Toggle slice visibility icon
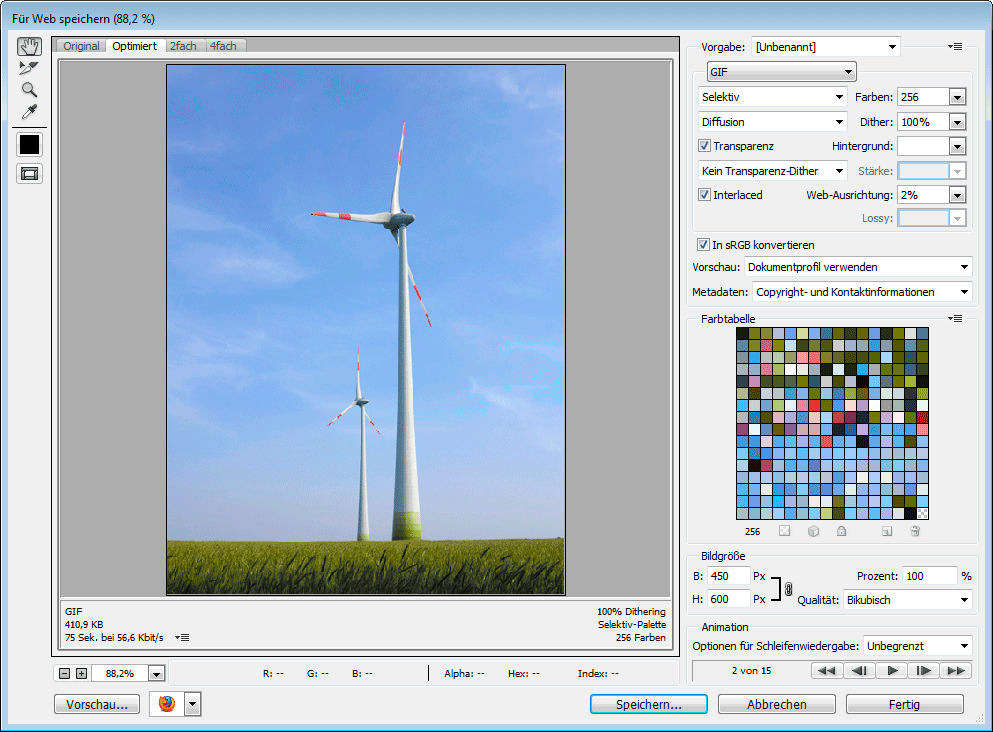The width and height of the screenshot is (993, 732). 29,174
